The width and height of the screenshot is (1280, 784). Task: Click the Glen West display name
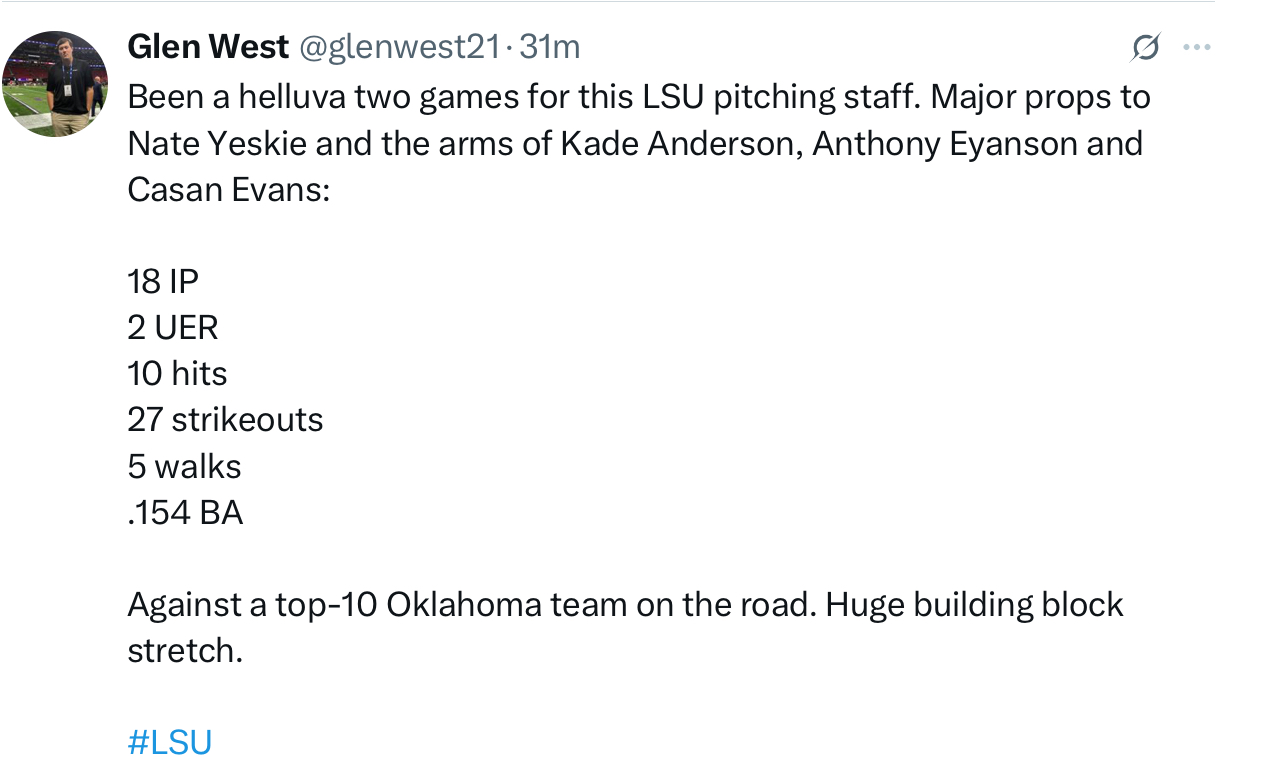(x=208, y=46)
